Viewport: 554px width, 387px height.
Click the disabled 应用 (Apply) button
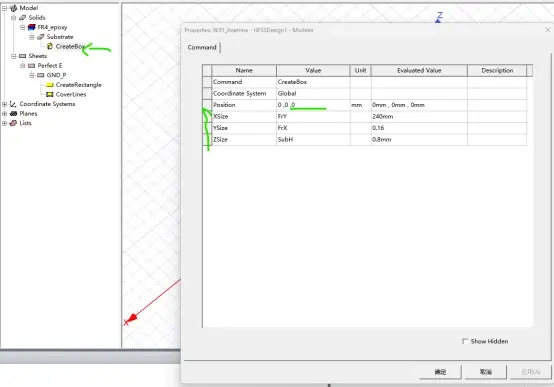click(531, 372)
